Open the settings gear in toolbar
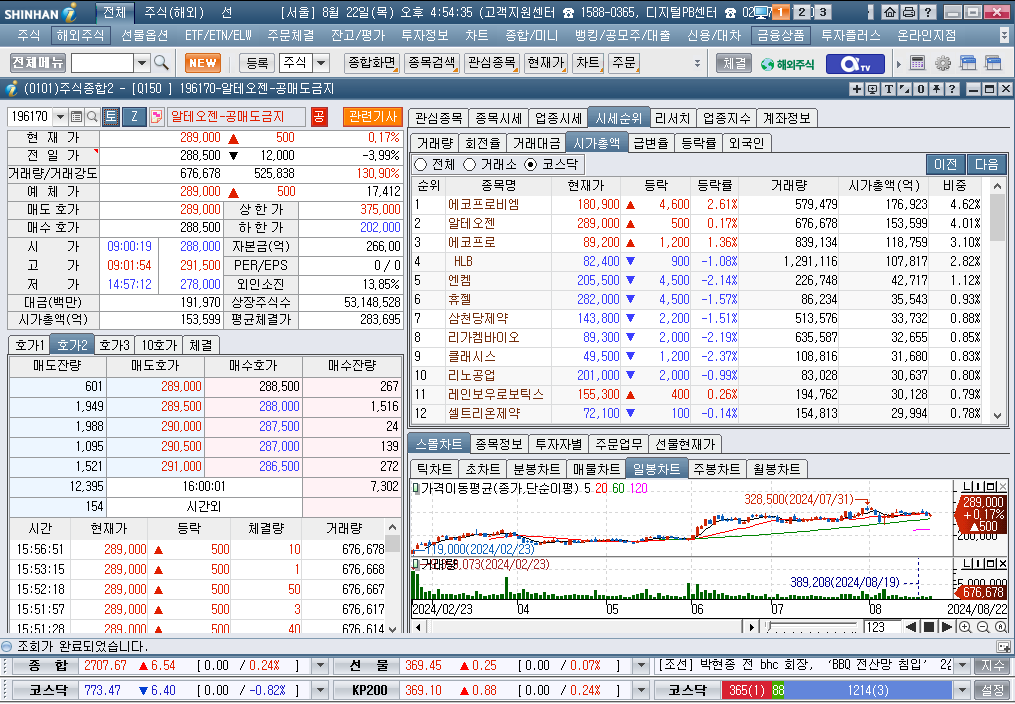The image size is (1015, 704). click(x=942, y=63)
